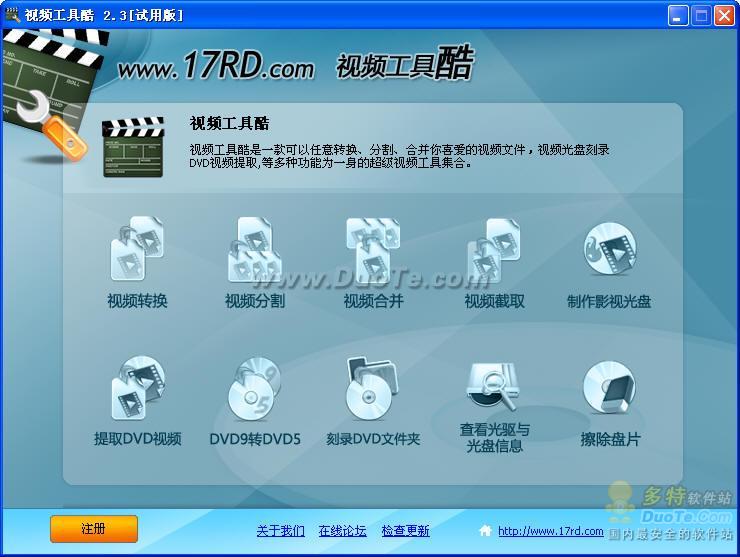Launch the 视频分割 video split icon

pyautogui.click(x=255, y=249)
